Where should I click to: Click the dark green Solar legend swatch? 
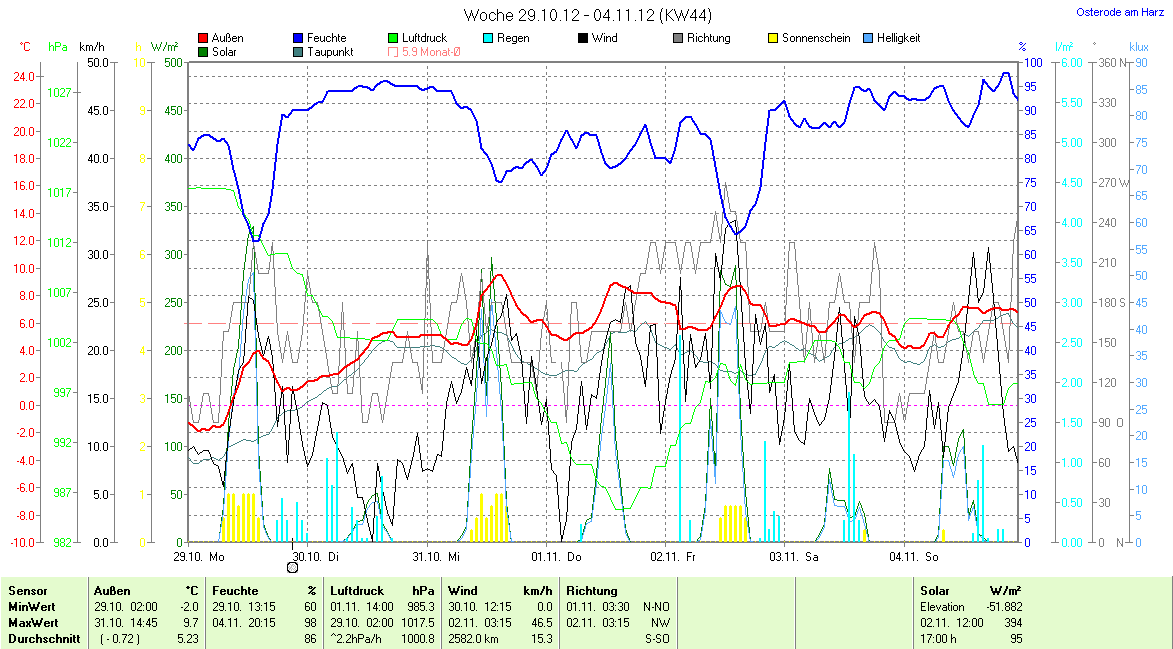(x=204, y=52)
